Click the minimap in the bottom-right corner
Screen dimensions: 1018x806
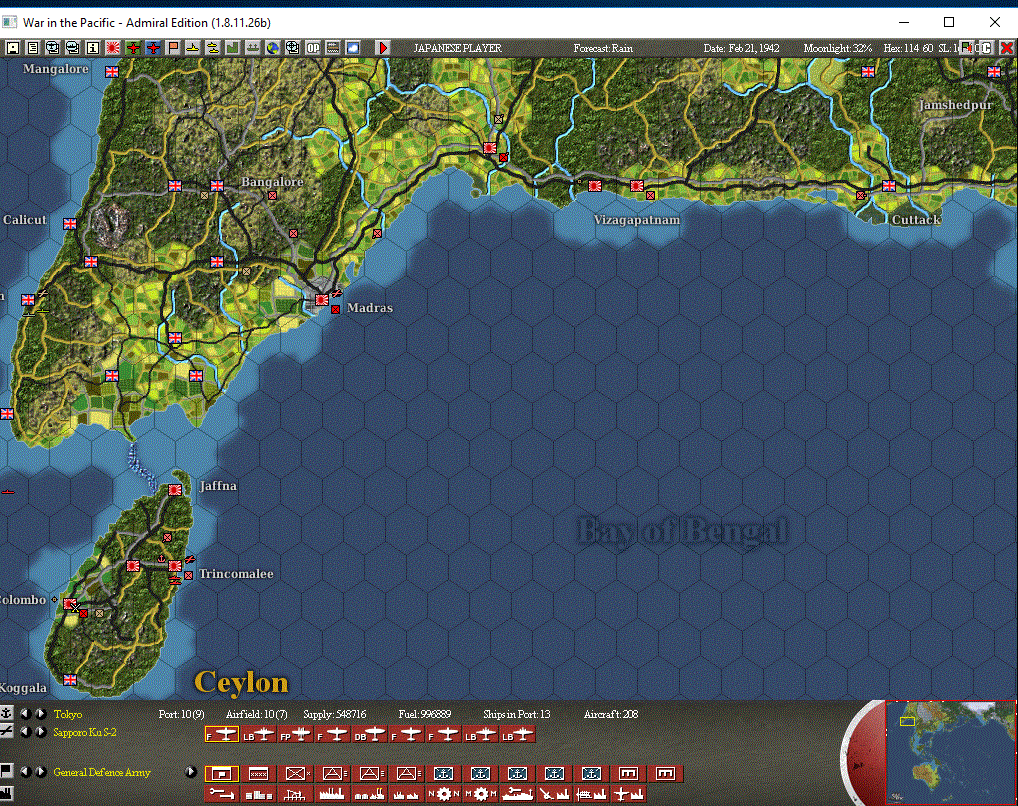[950, 753]
